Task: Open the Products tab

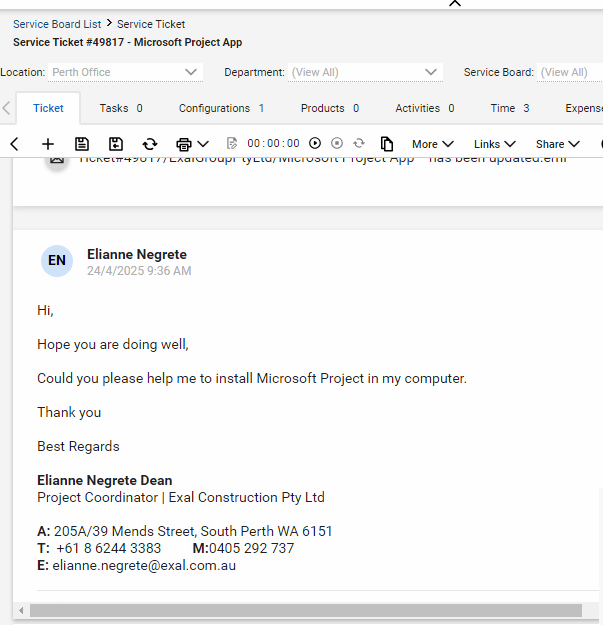Action: point(330,108)
